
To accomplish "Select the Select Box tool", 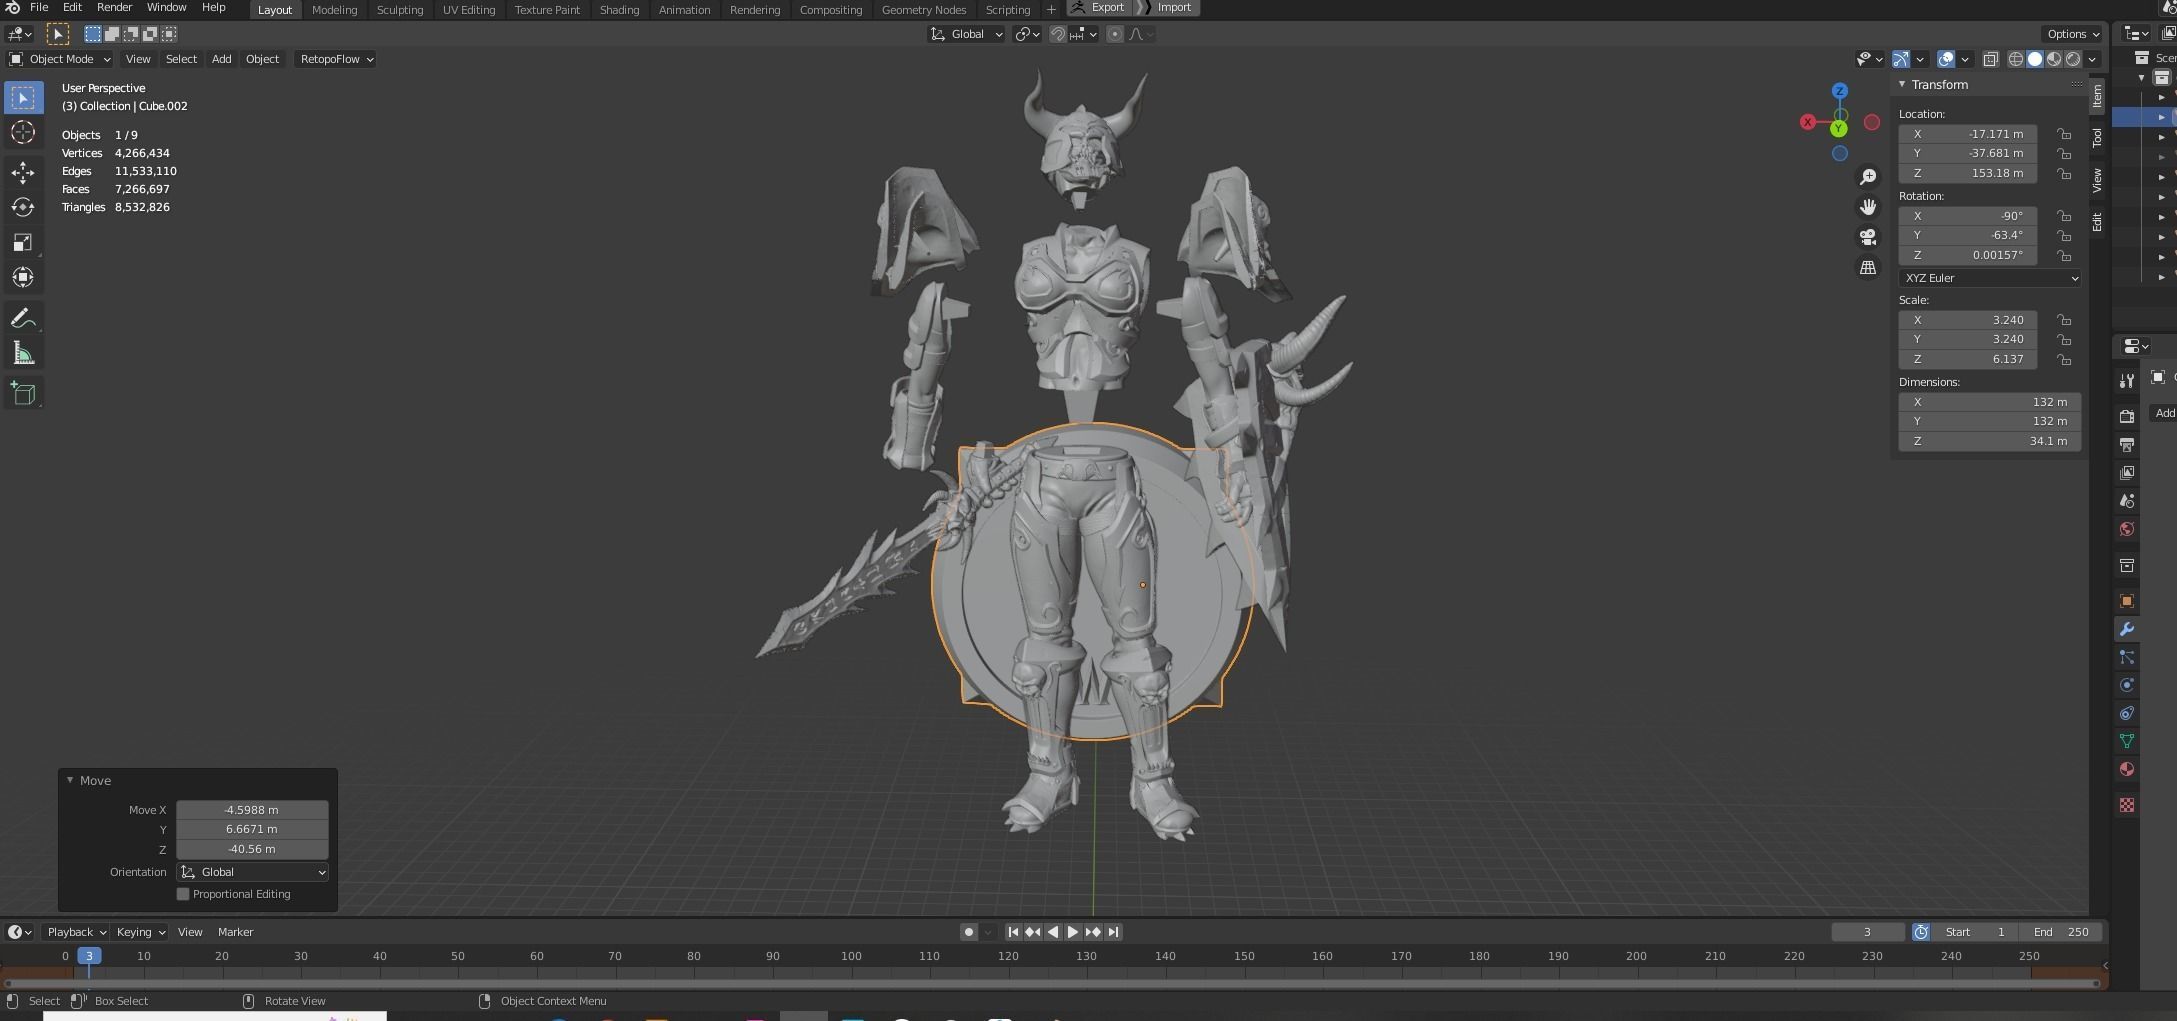I will click(x=23, y=98).
